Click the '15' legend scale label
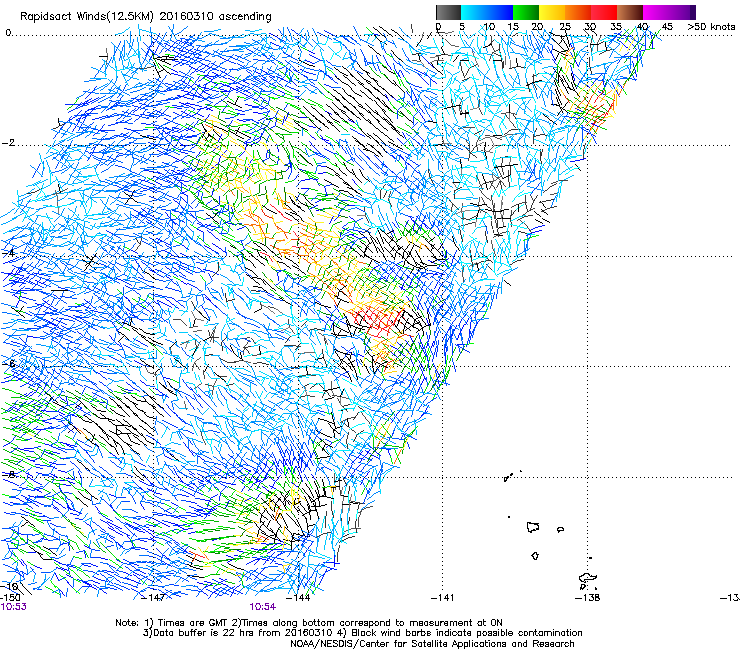 (x=513, y=27)
